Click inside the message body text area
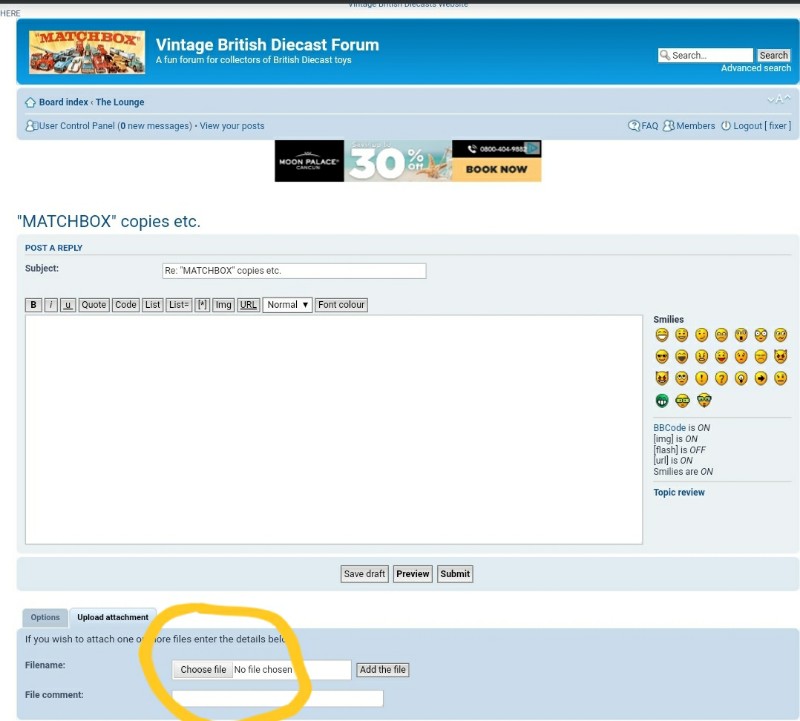 [334, 430]
